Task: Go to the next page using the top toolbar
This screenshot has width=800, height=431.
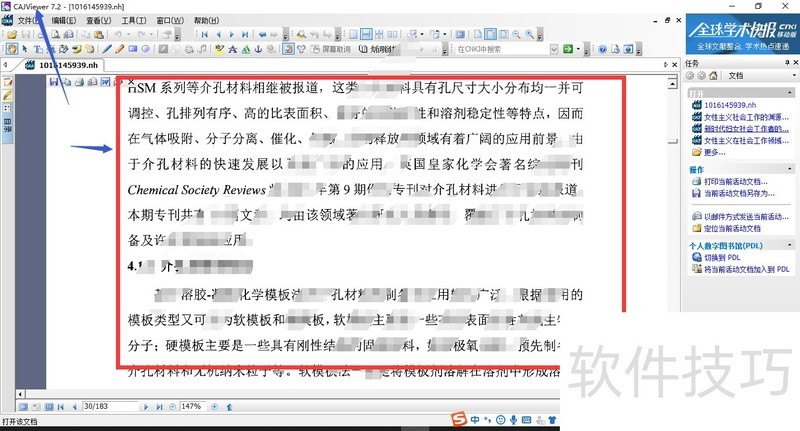Action: point(231,35)
